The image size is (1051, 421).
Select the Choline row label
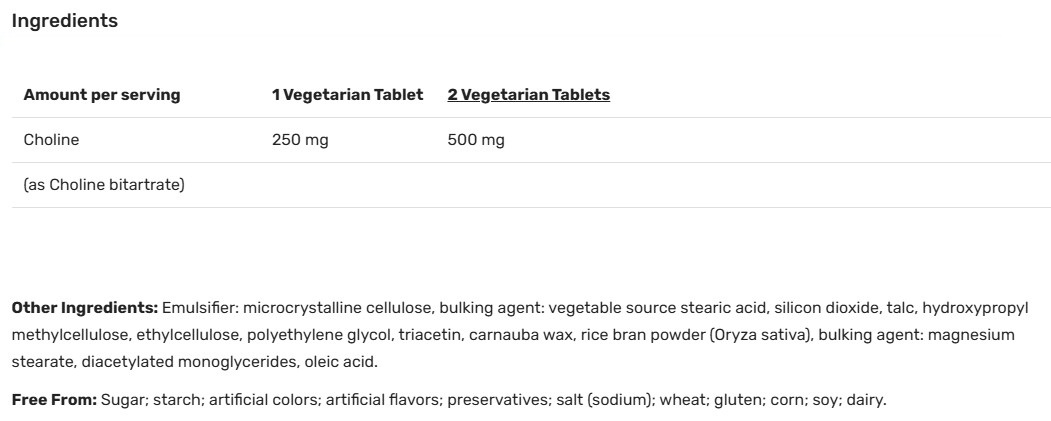(51, 140)
